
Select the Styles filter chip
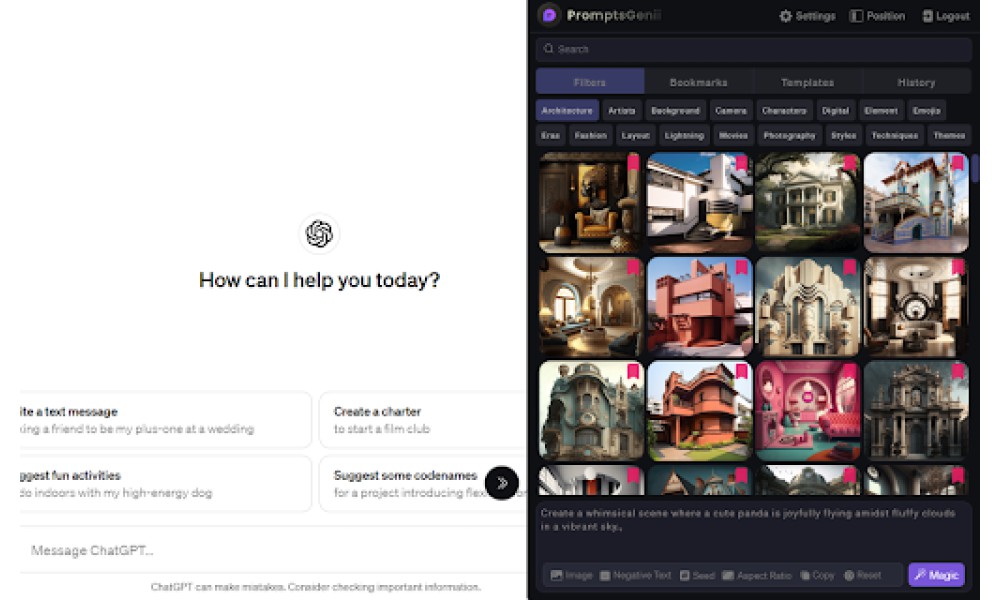pos(843,135)
